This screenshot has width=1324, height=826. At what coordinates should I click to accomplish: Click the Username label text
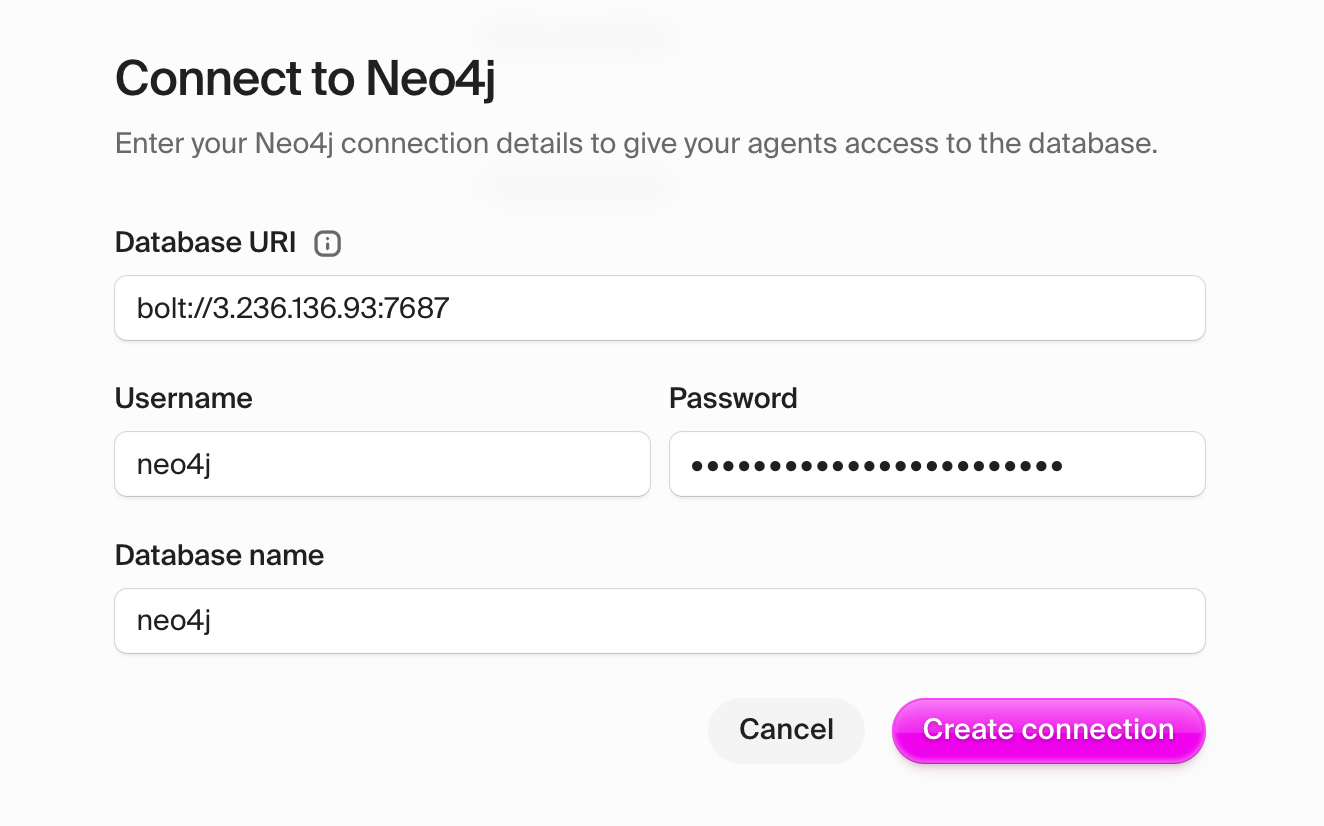183,398
